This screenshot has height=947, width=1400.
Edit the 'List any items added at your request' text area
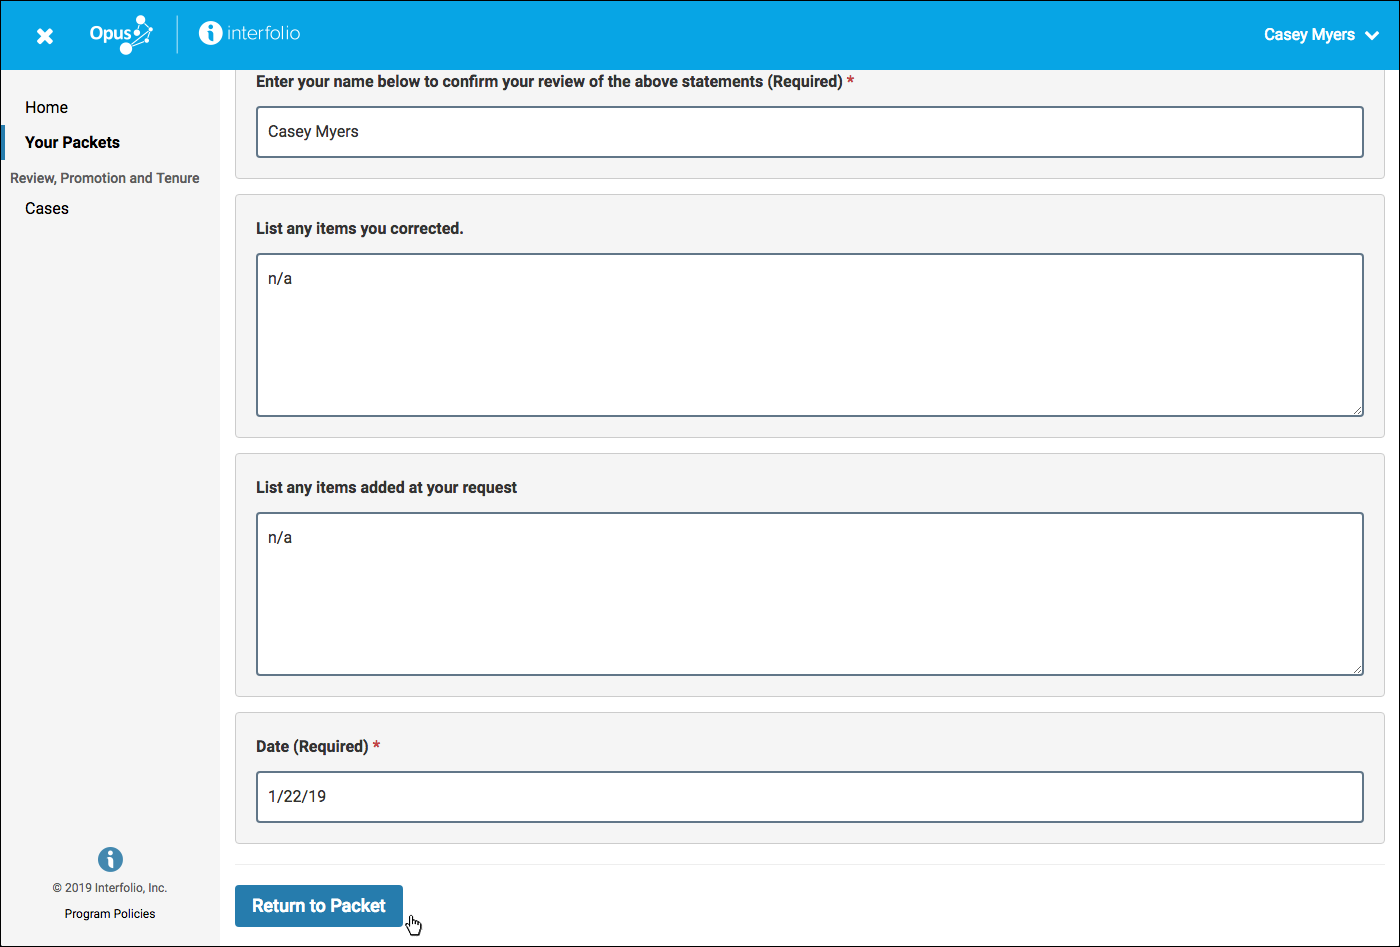tap(810, 594)
